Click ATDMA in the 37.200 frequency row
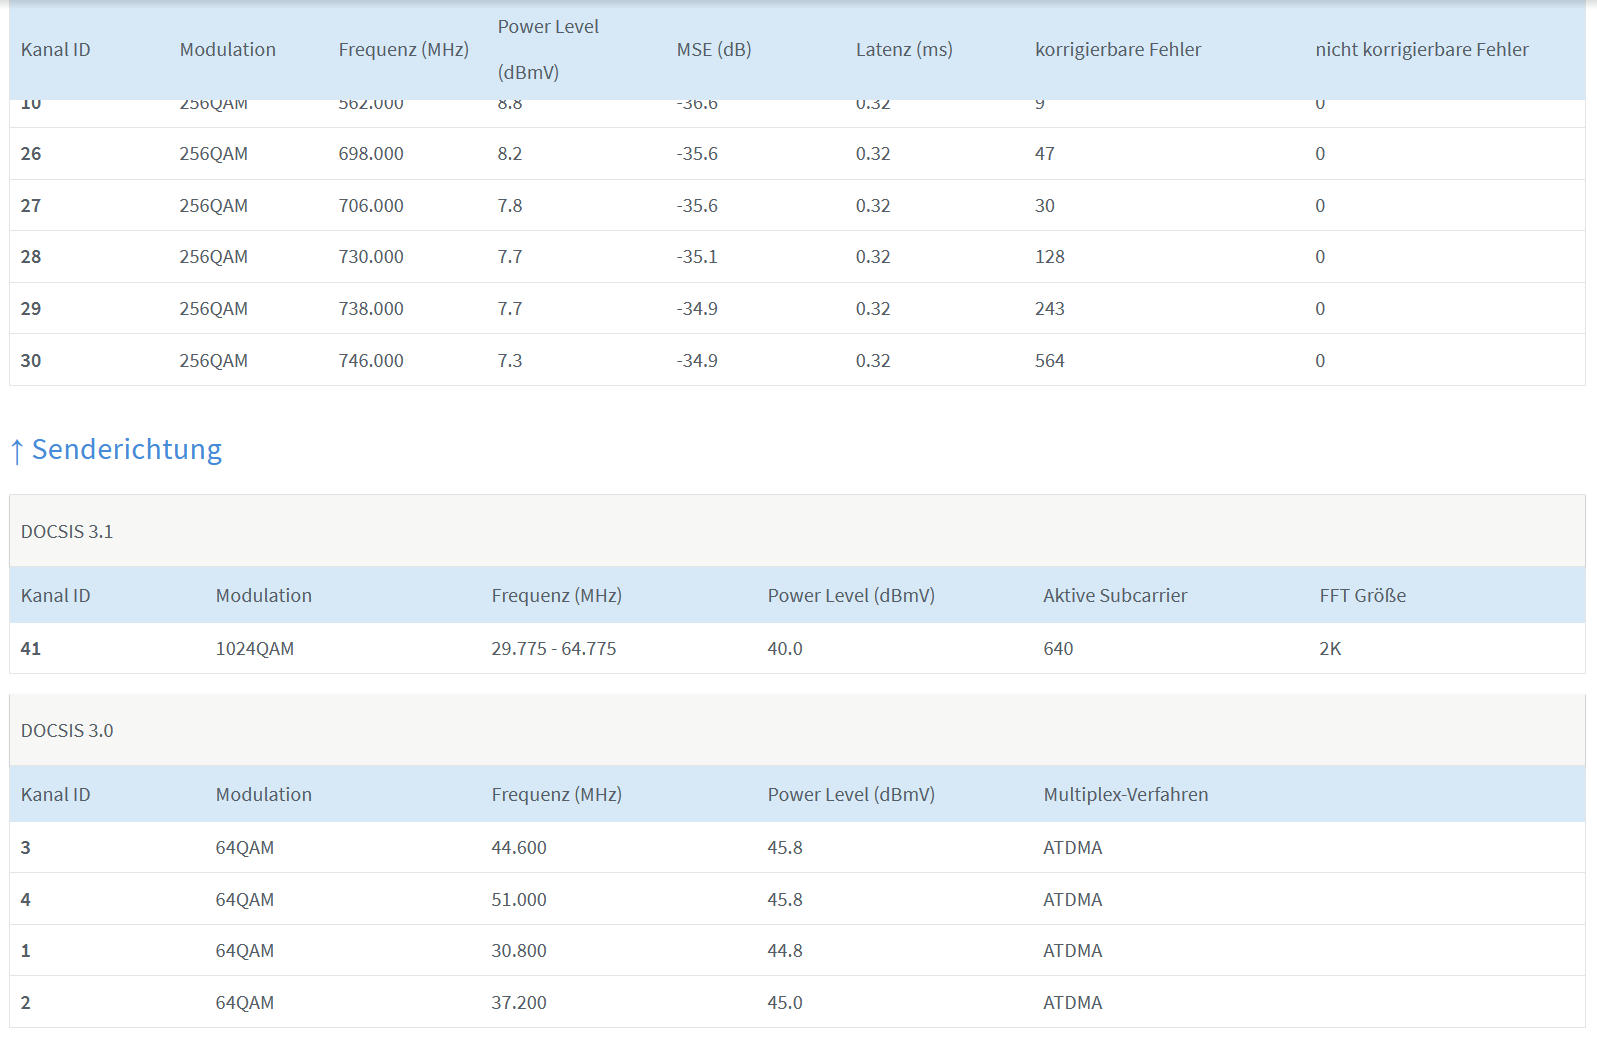Screen dimensions: 1597x1056 click(1073, 1003)
